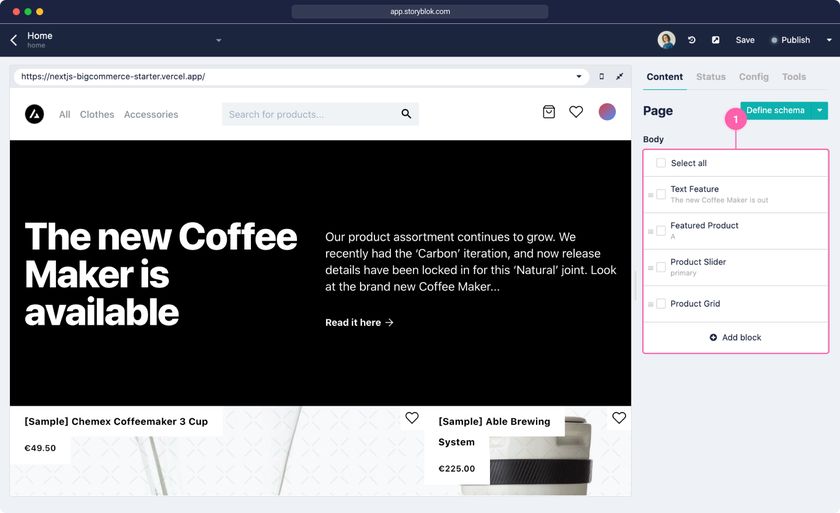The image size is (840, 513).
Task: Open the user avatar in the top bar
Action: point(666,40)
